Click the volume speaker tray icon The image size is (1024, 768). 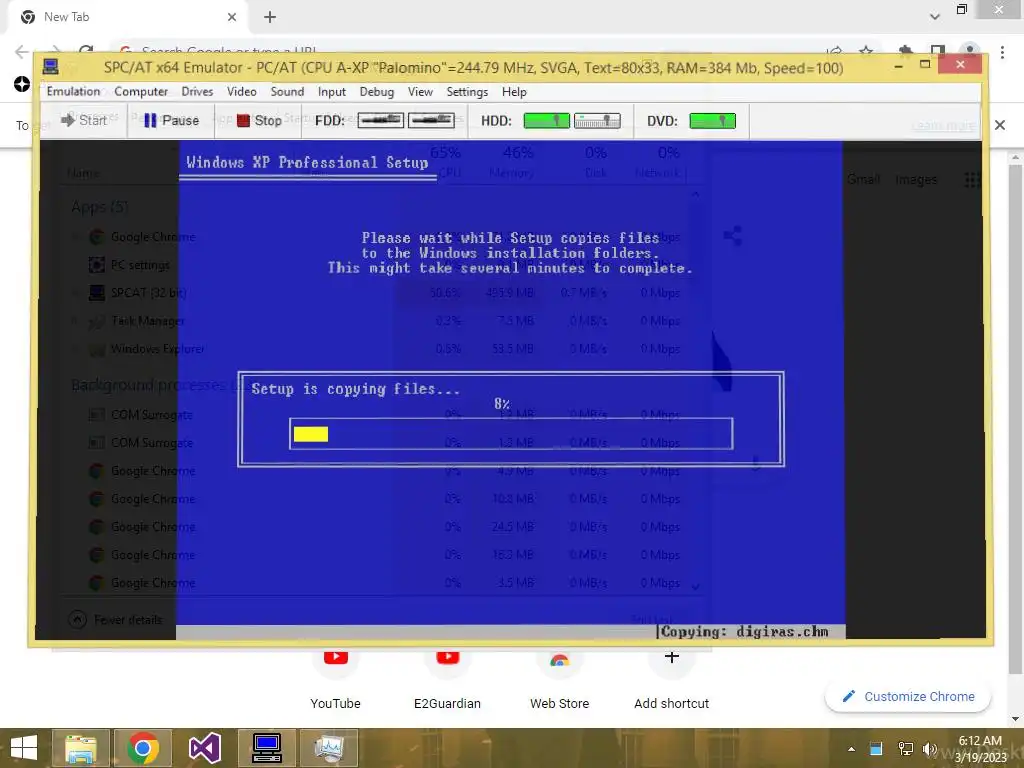(929, 749)
